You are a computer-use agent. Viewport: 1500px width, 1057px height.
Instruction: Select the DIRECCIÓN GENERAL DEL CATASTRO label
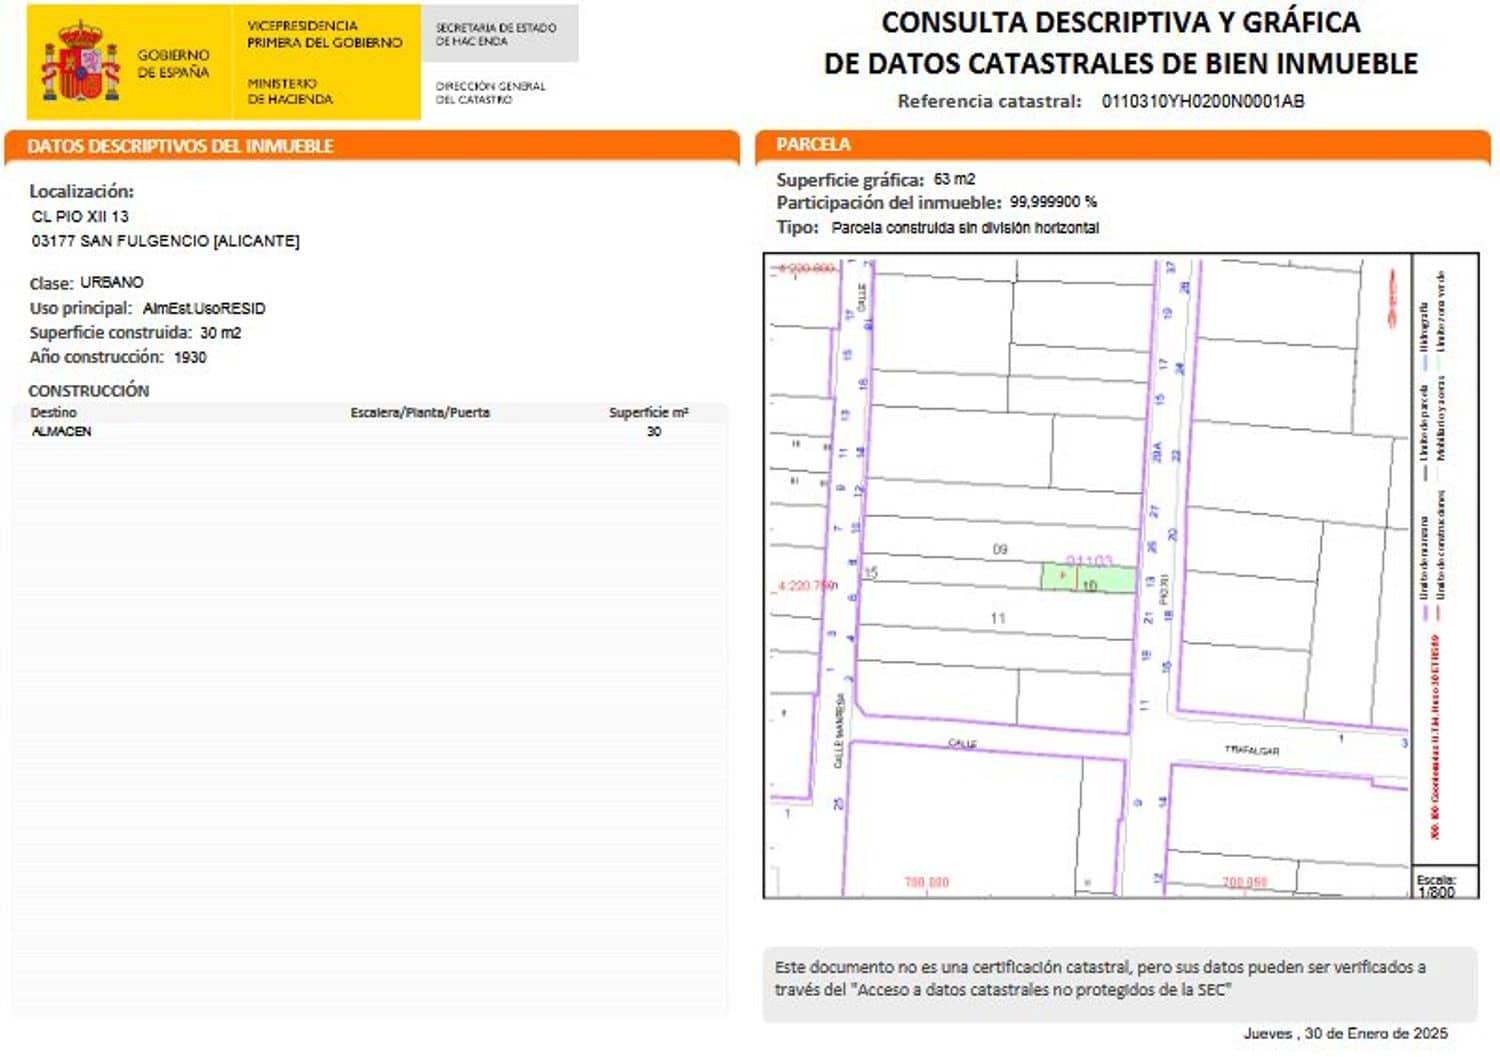(491, 90)
